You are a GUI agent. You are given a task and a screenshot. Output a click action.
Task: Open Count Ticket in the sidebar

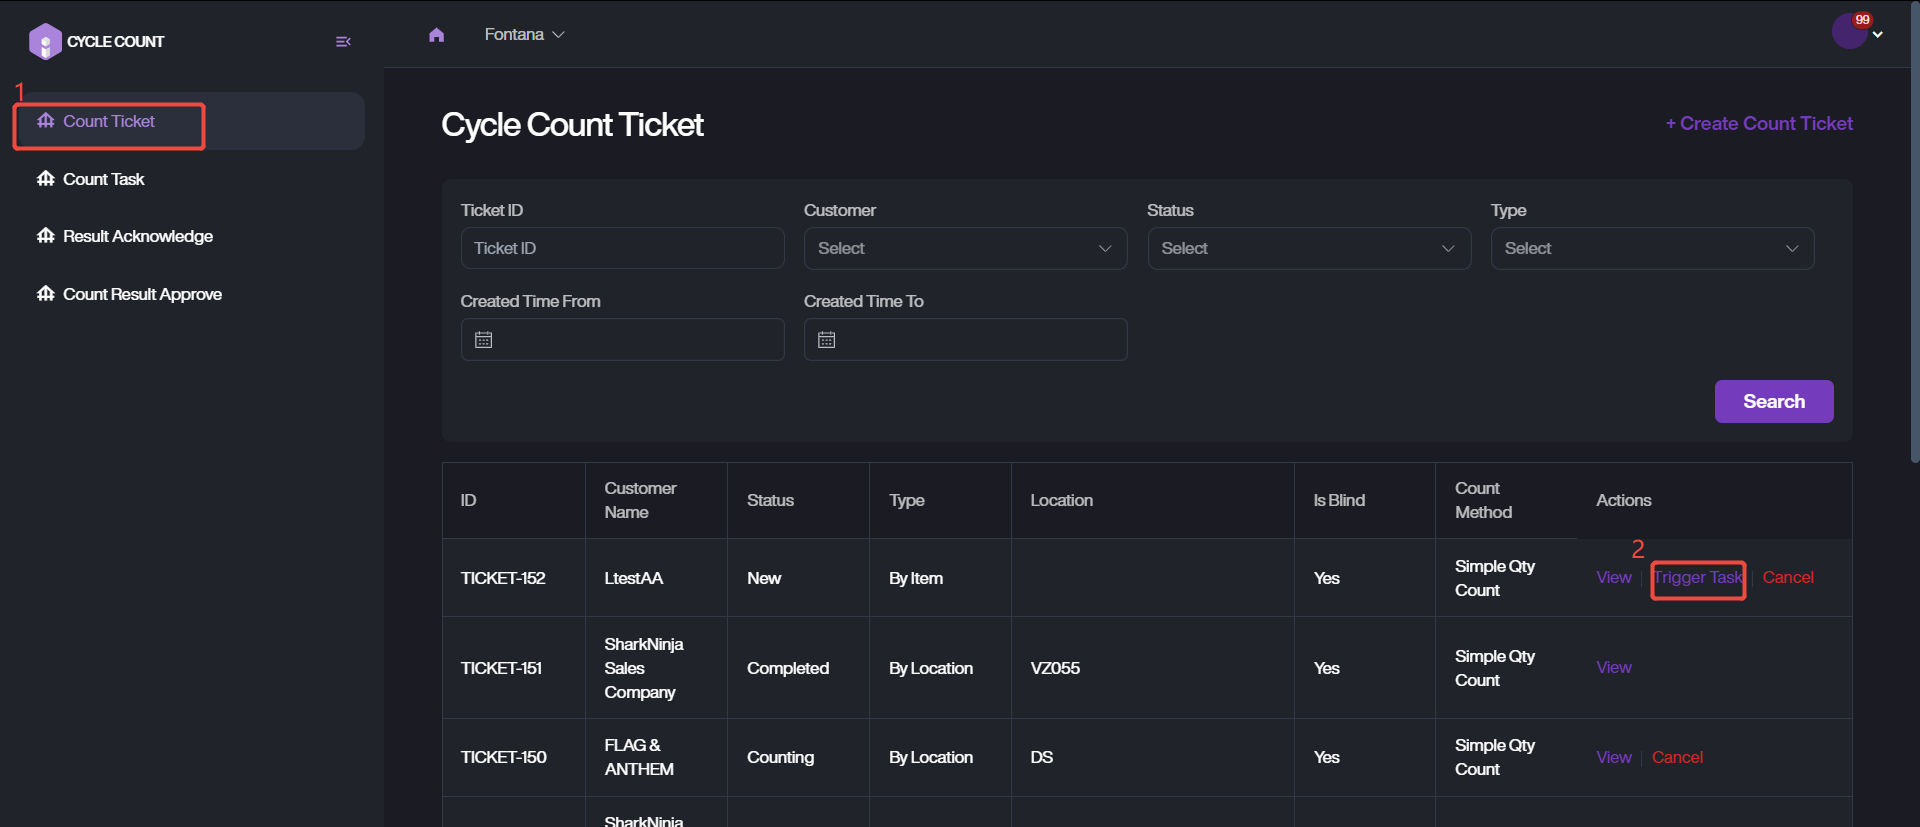[109, 122]
